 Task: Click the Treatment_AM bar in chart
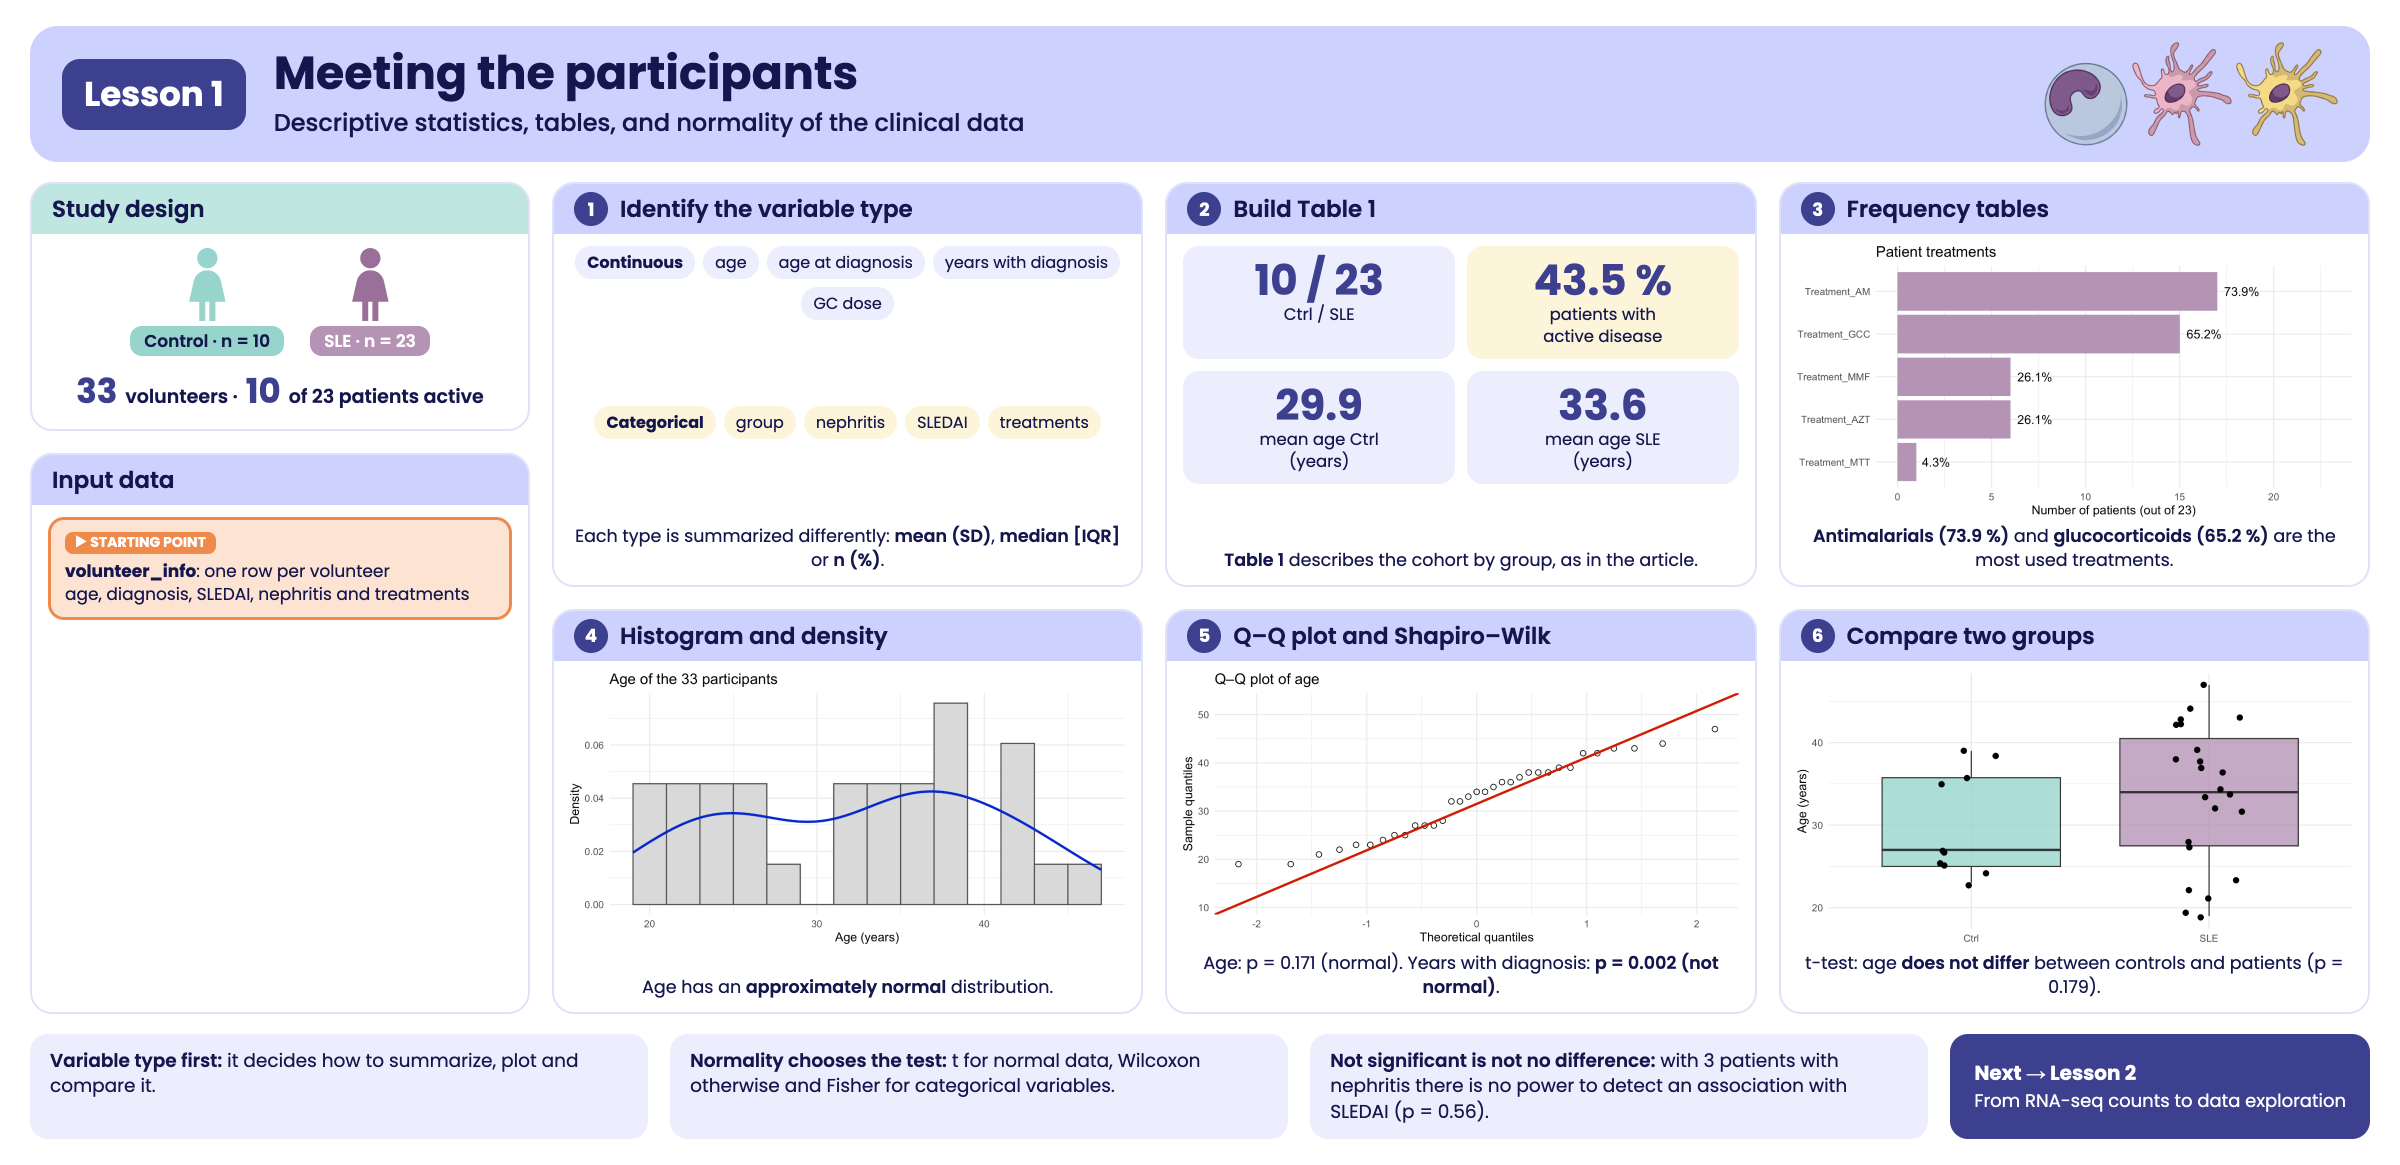pos(2057,292)
